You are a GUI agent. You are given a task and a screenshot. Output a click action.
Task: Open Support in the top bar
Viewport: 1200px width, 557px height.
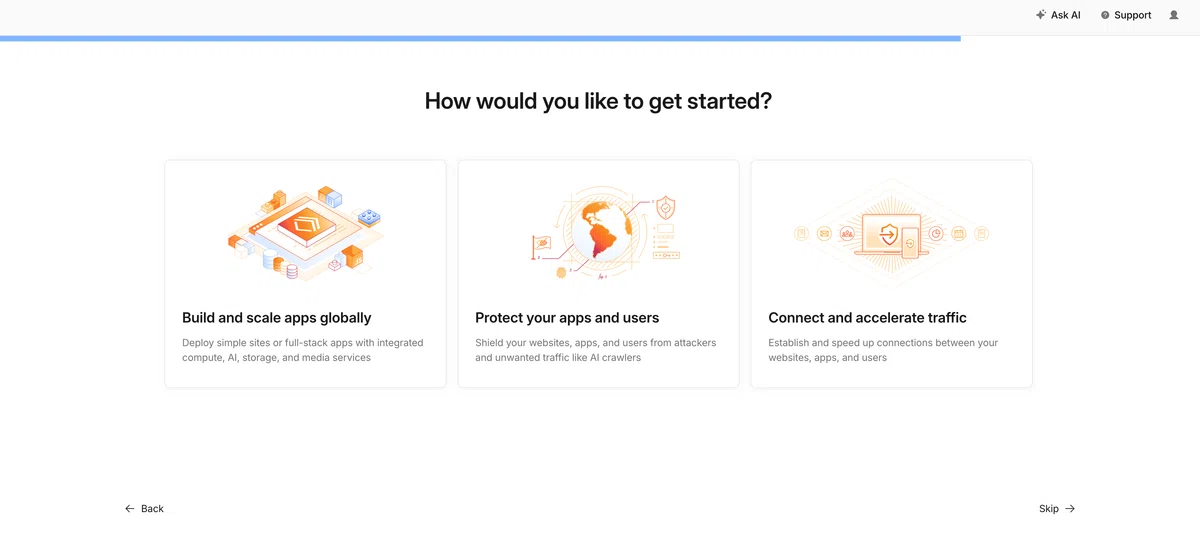(x=1126, y=15)
